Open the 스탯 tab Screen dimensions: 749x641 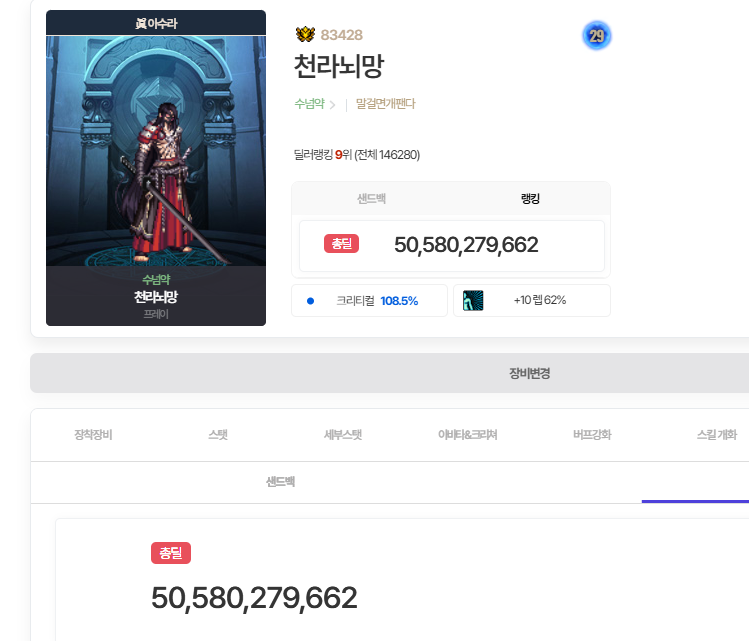218,435
